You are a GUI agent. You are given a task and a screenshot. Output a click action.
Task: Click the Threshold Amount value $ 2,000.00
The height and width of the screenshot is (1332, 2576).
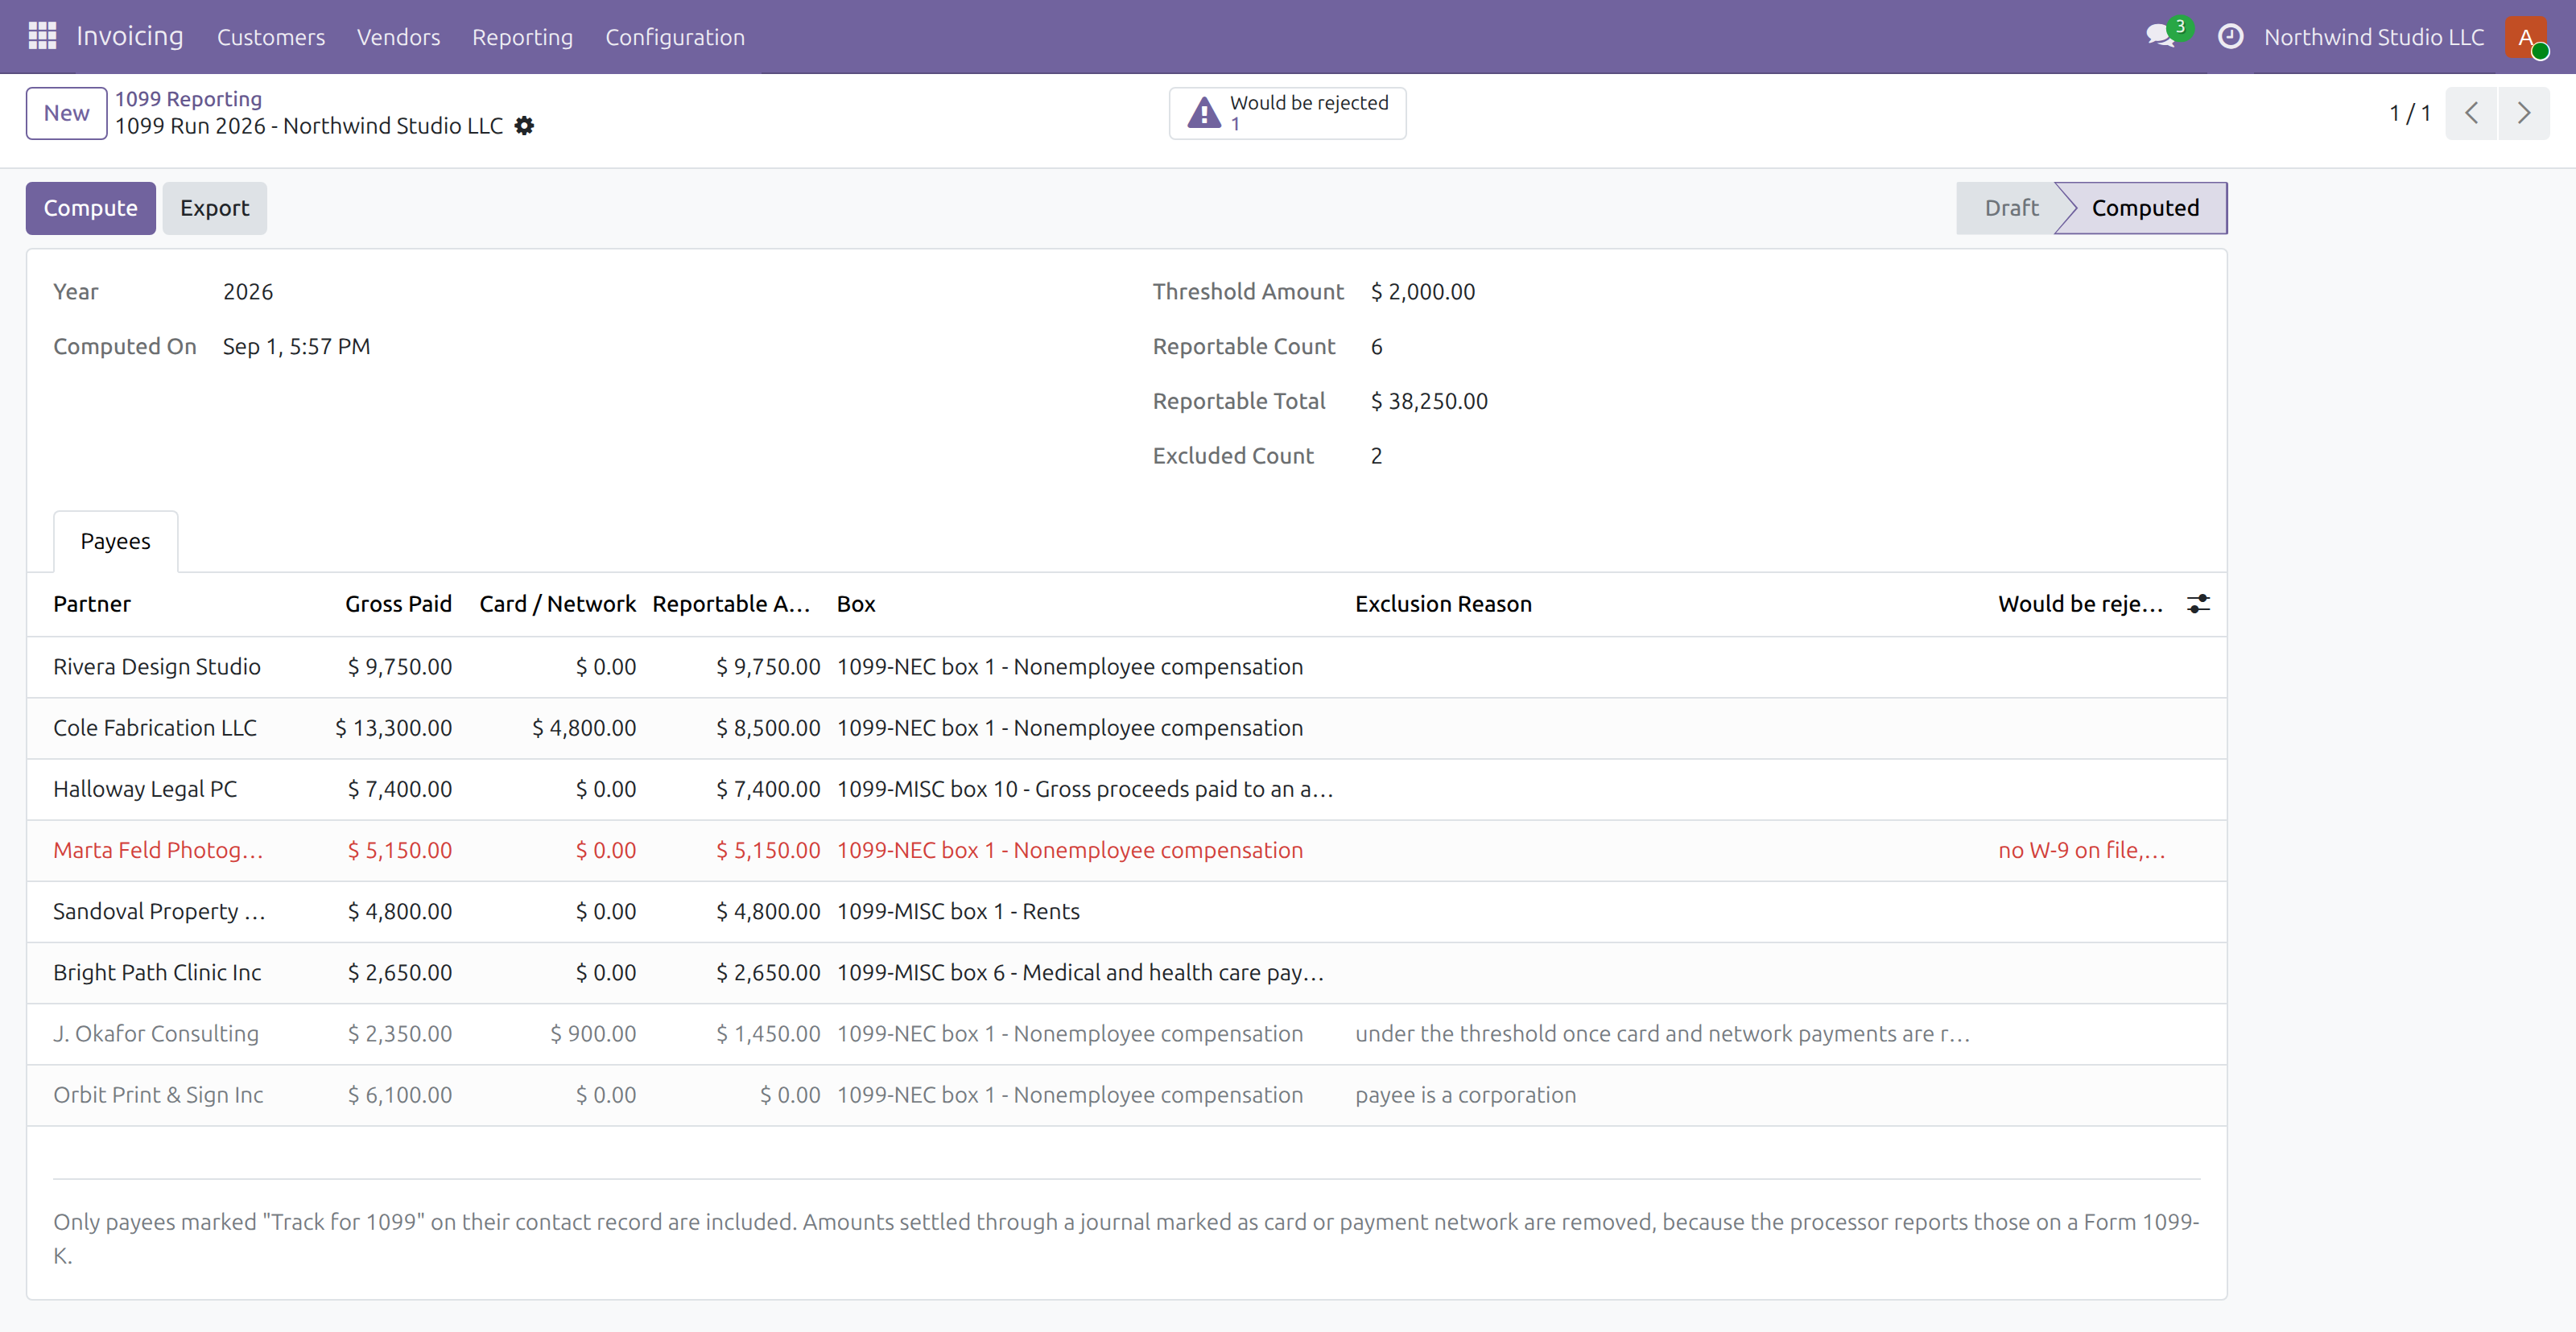[x=1423, y=292]
